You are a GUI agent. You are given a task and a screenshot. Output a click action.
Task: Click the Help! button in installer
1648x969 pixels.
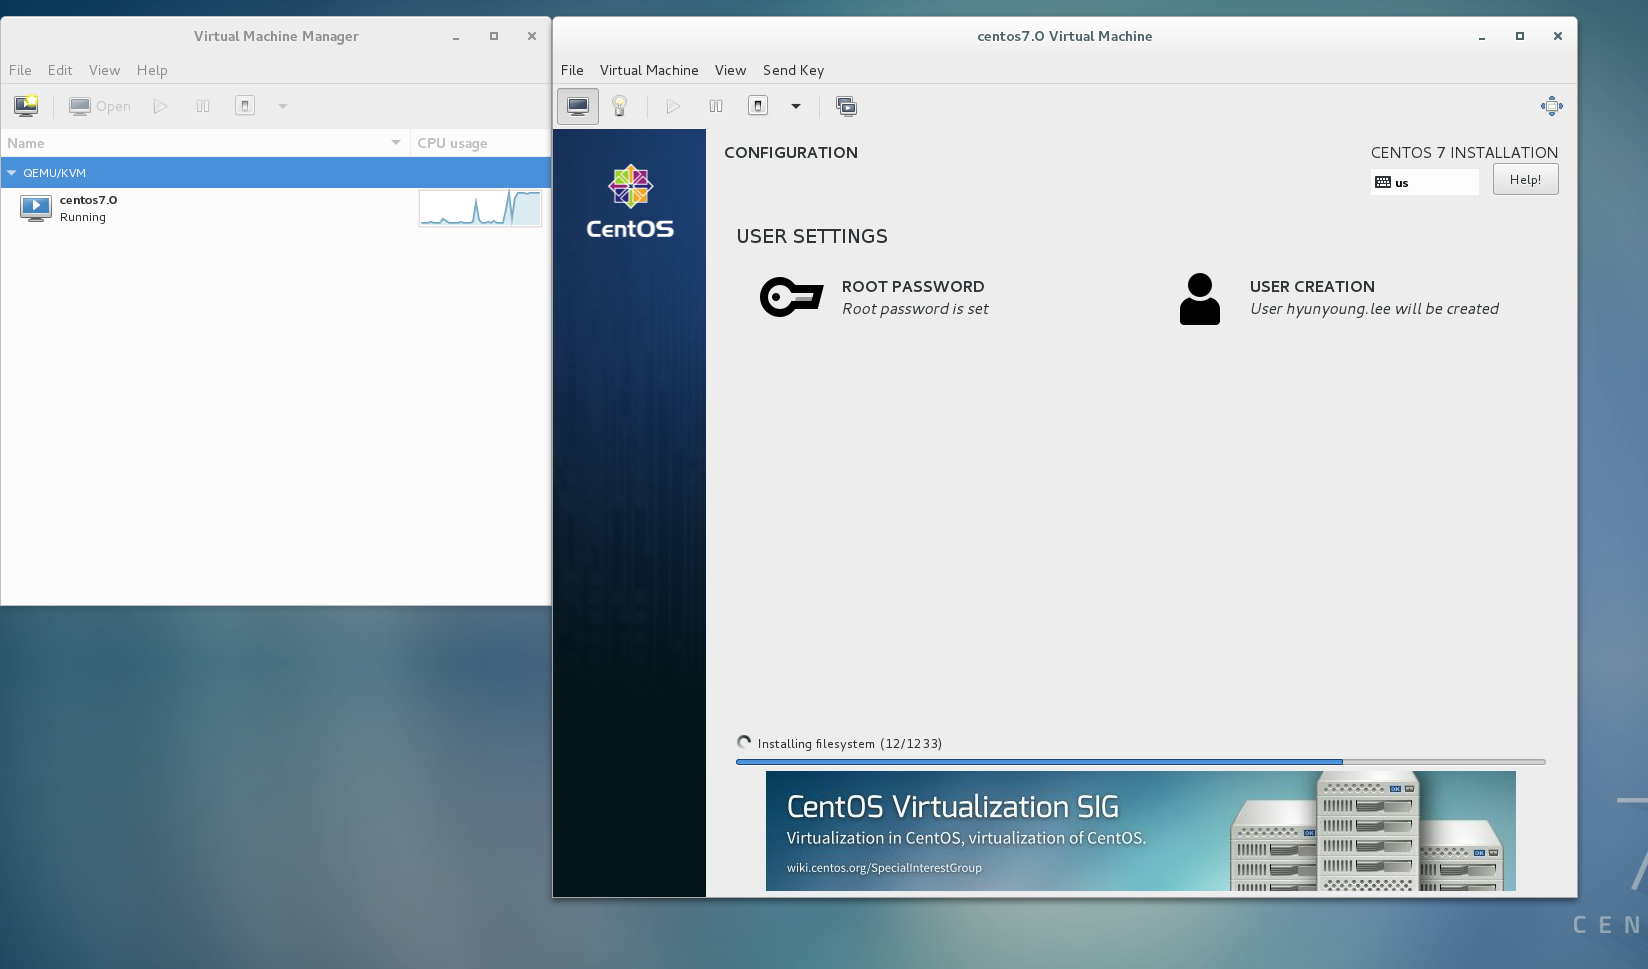pos(1525,180)
